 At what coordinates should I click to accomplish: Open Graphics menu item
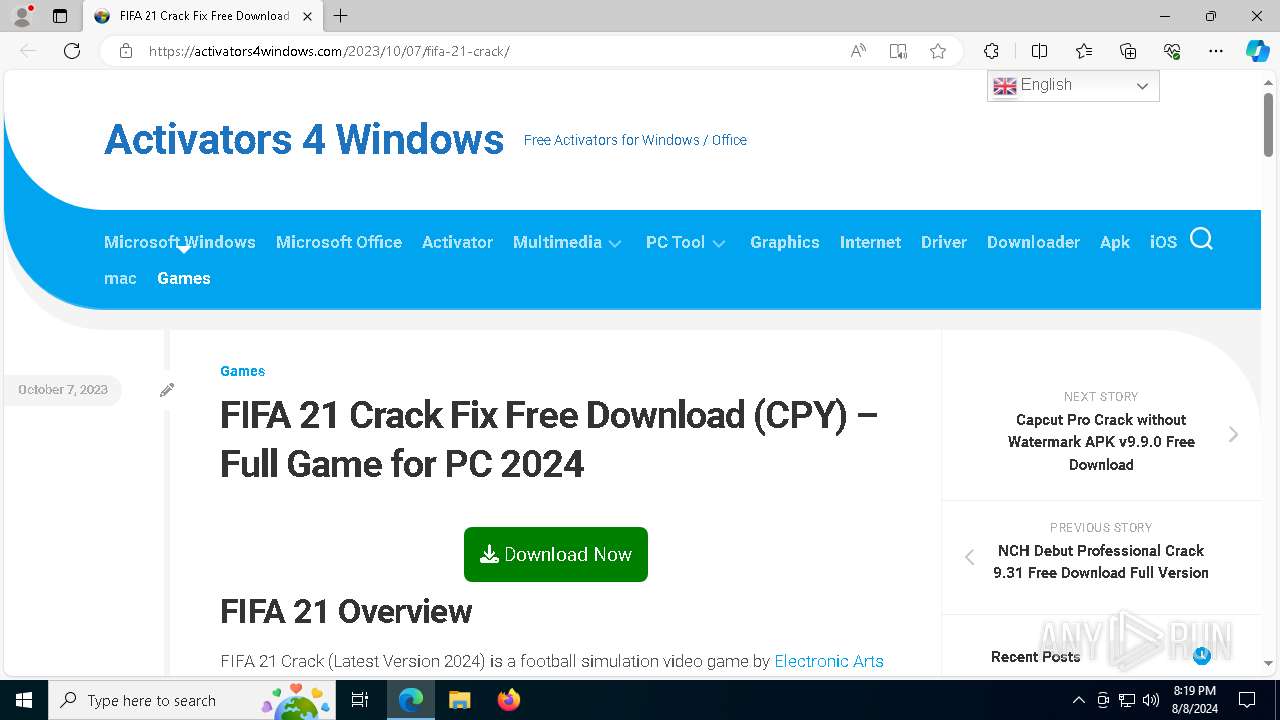tap(785, 242)
